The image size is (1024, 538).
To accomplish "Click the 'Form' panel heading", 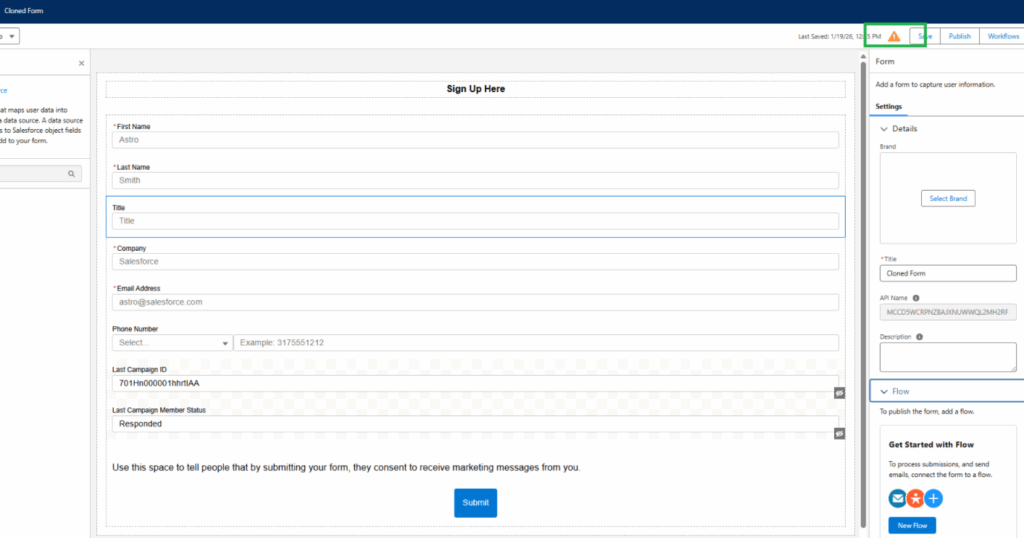I will point(885,61).
